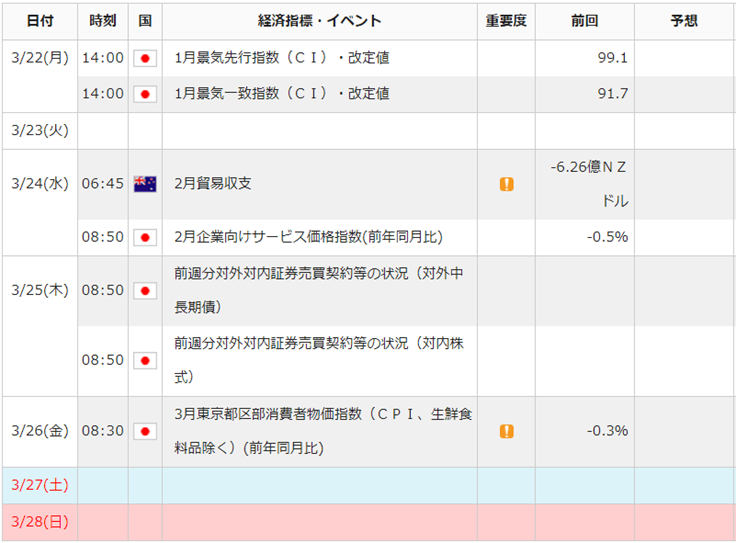
Task: Click time 14:00 in 景気一致指数 row
Action: coord(103,93)
